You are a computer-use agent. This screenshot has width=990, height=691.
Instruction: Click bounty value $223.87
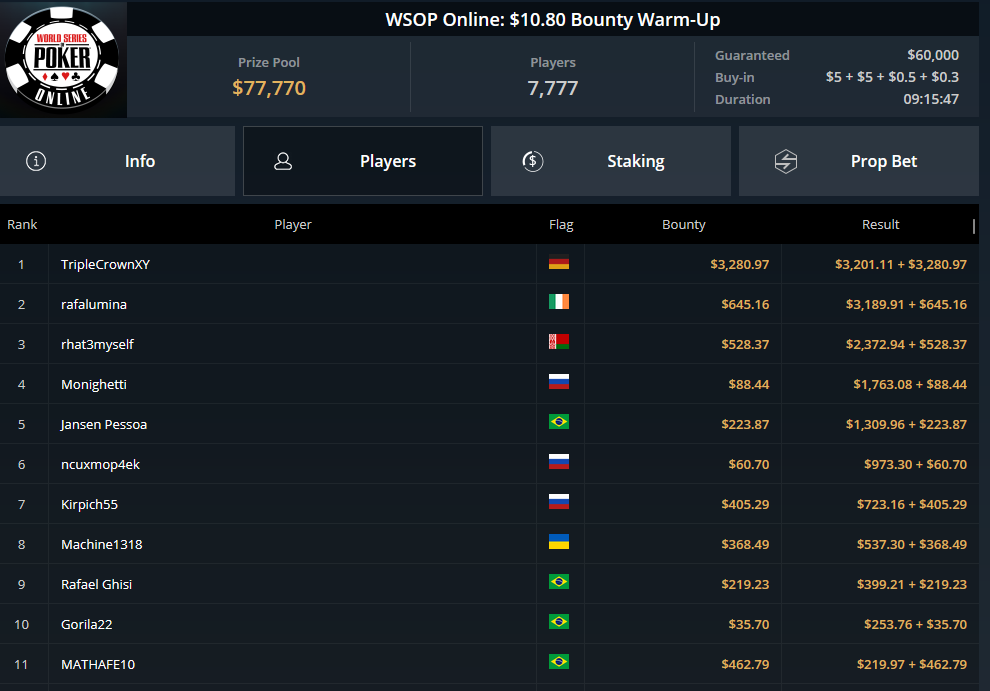click(746, 424)
